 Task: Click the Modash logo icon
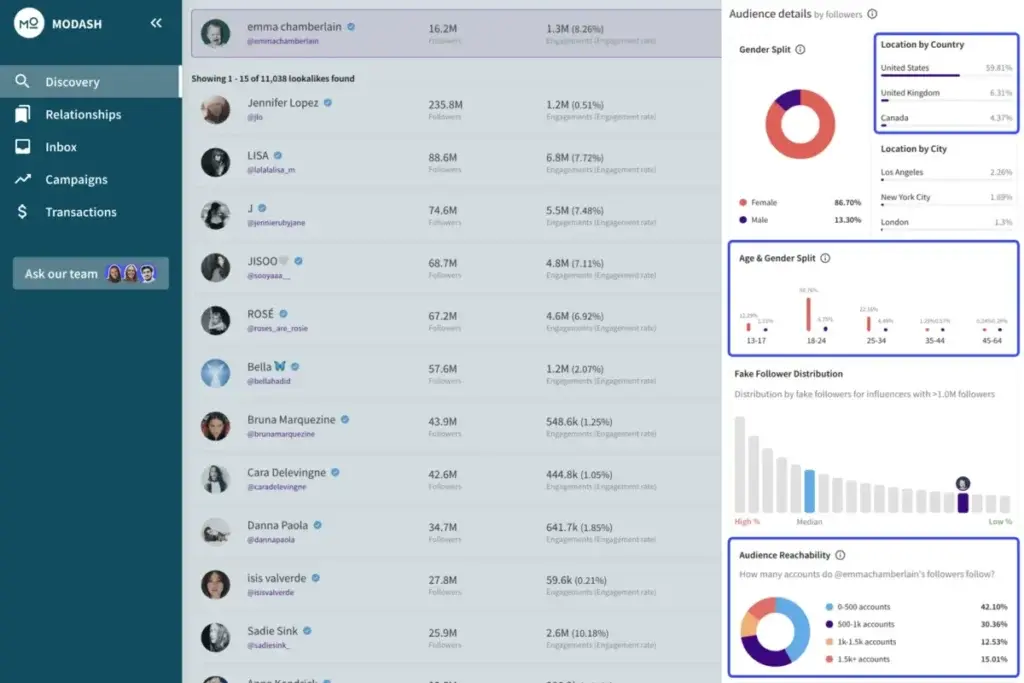click(x=28, y=22)
